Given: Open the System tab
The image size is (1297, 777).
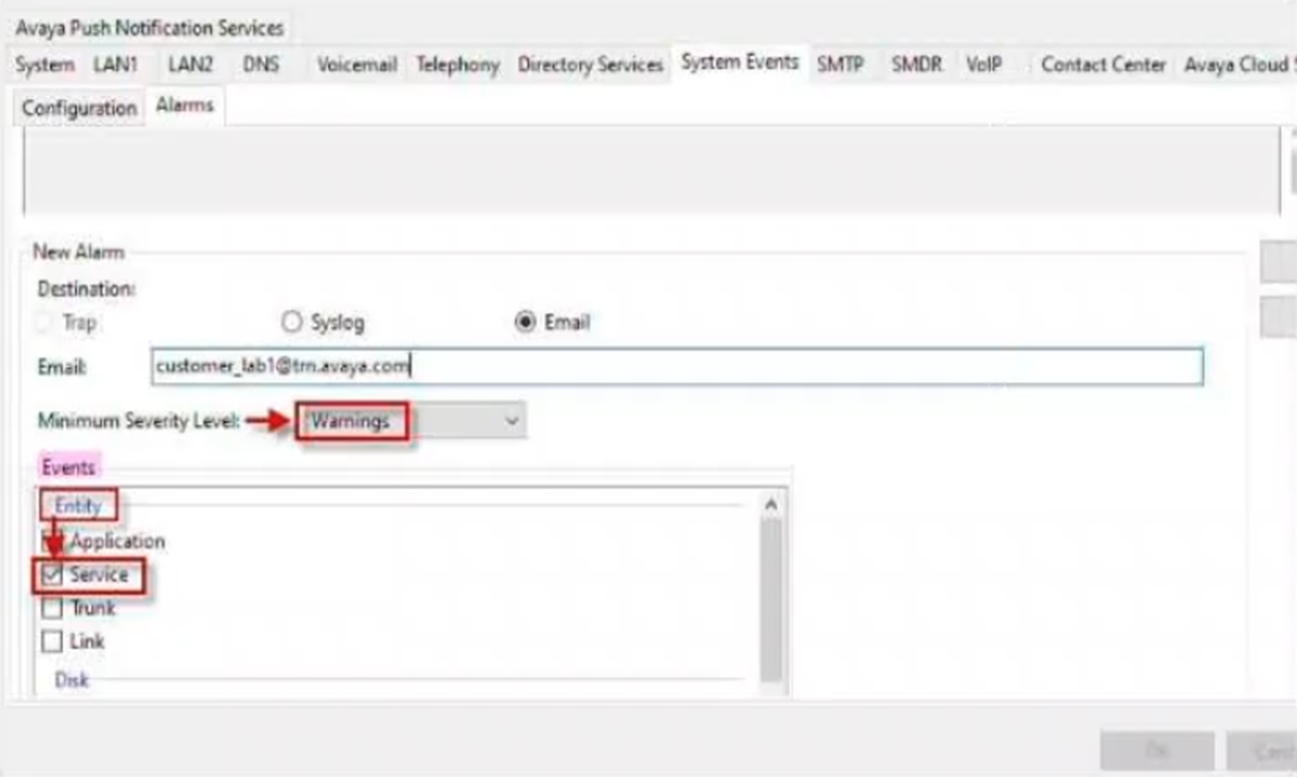Looking at the screenshot, I should point(44,65).
